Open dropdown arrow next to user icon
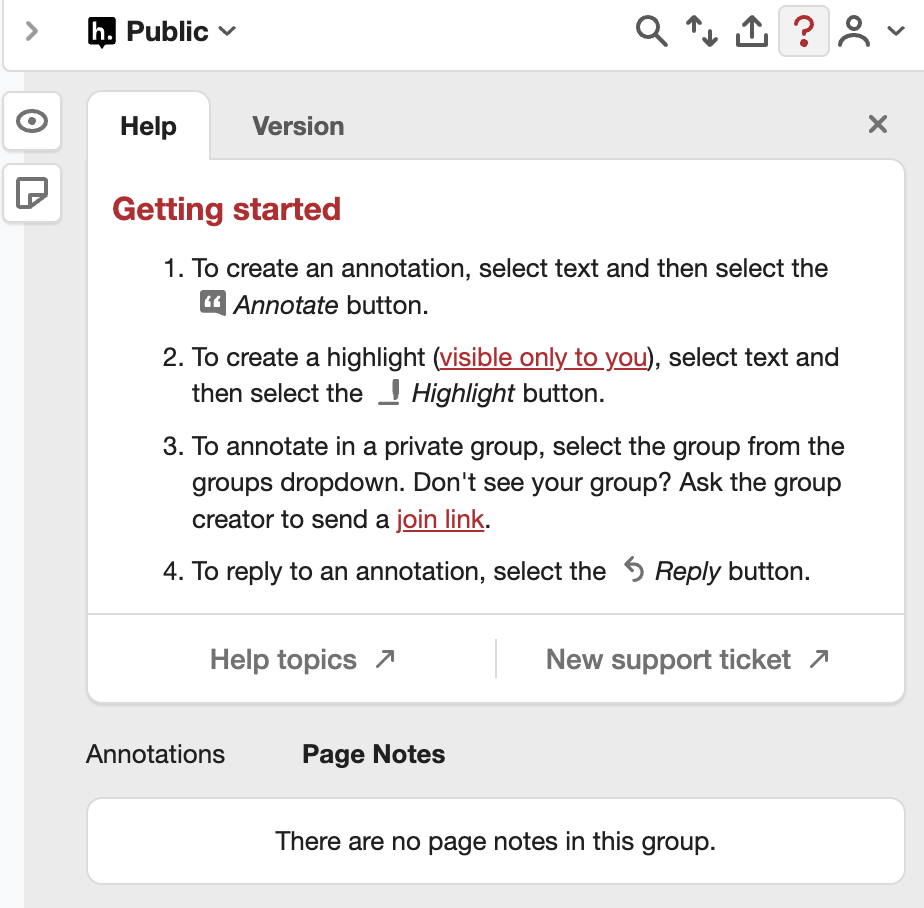Viewport: 924px width, 908px height. pyautogui.click(x=896, y=32)
